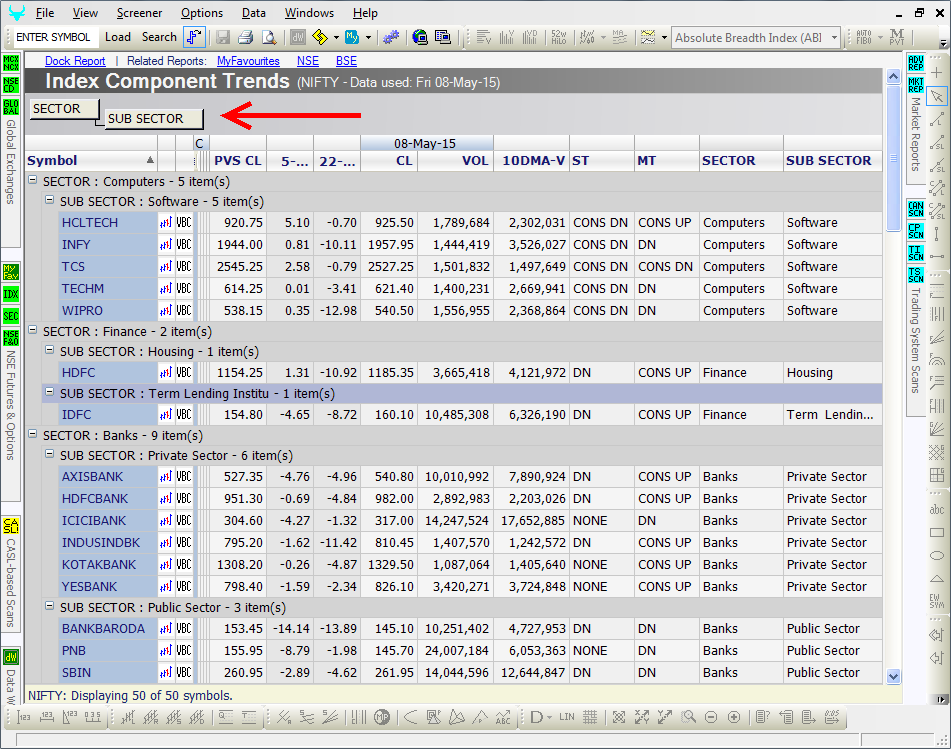The image size is (951, 749).
Task: Collapse the SUB SECTOR : Software group
Action: point(50,200)
